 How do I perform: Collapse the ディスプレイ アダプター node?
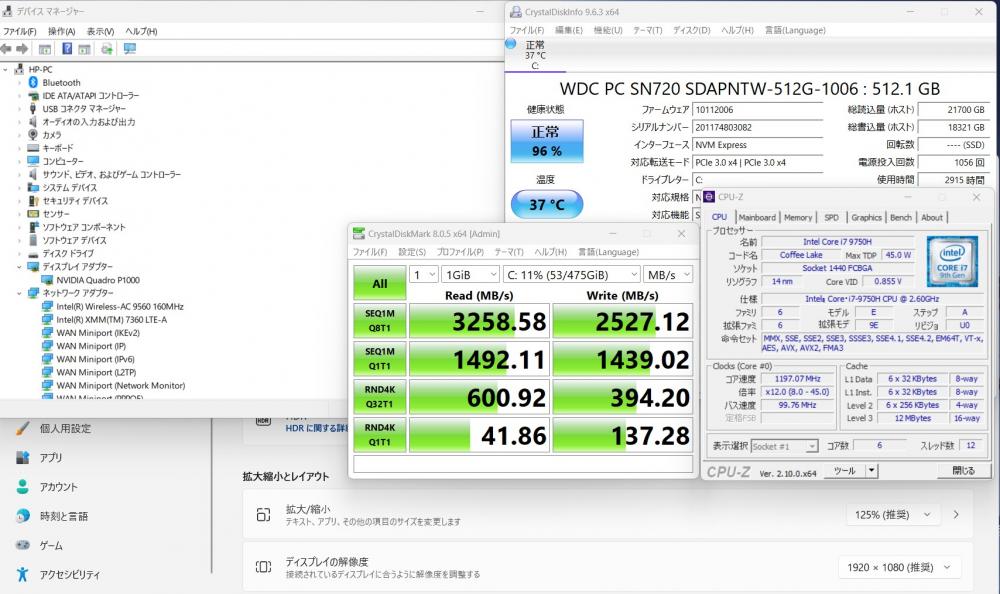(19, 267)
